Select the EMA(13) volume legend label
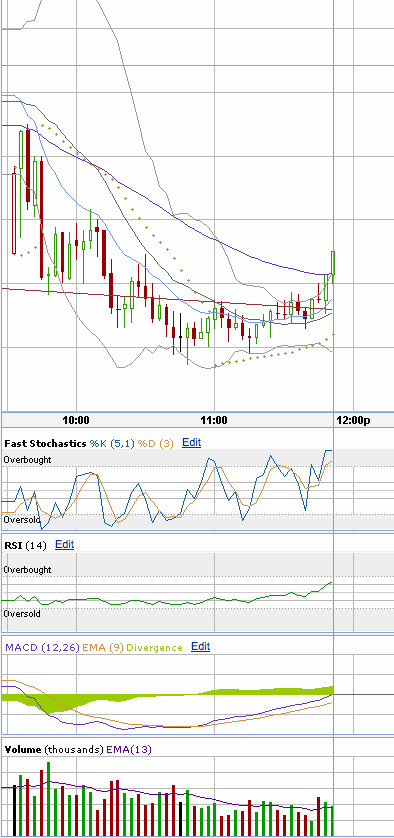Screen dimensions: 394x838 129,750
